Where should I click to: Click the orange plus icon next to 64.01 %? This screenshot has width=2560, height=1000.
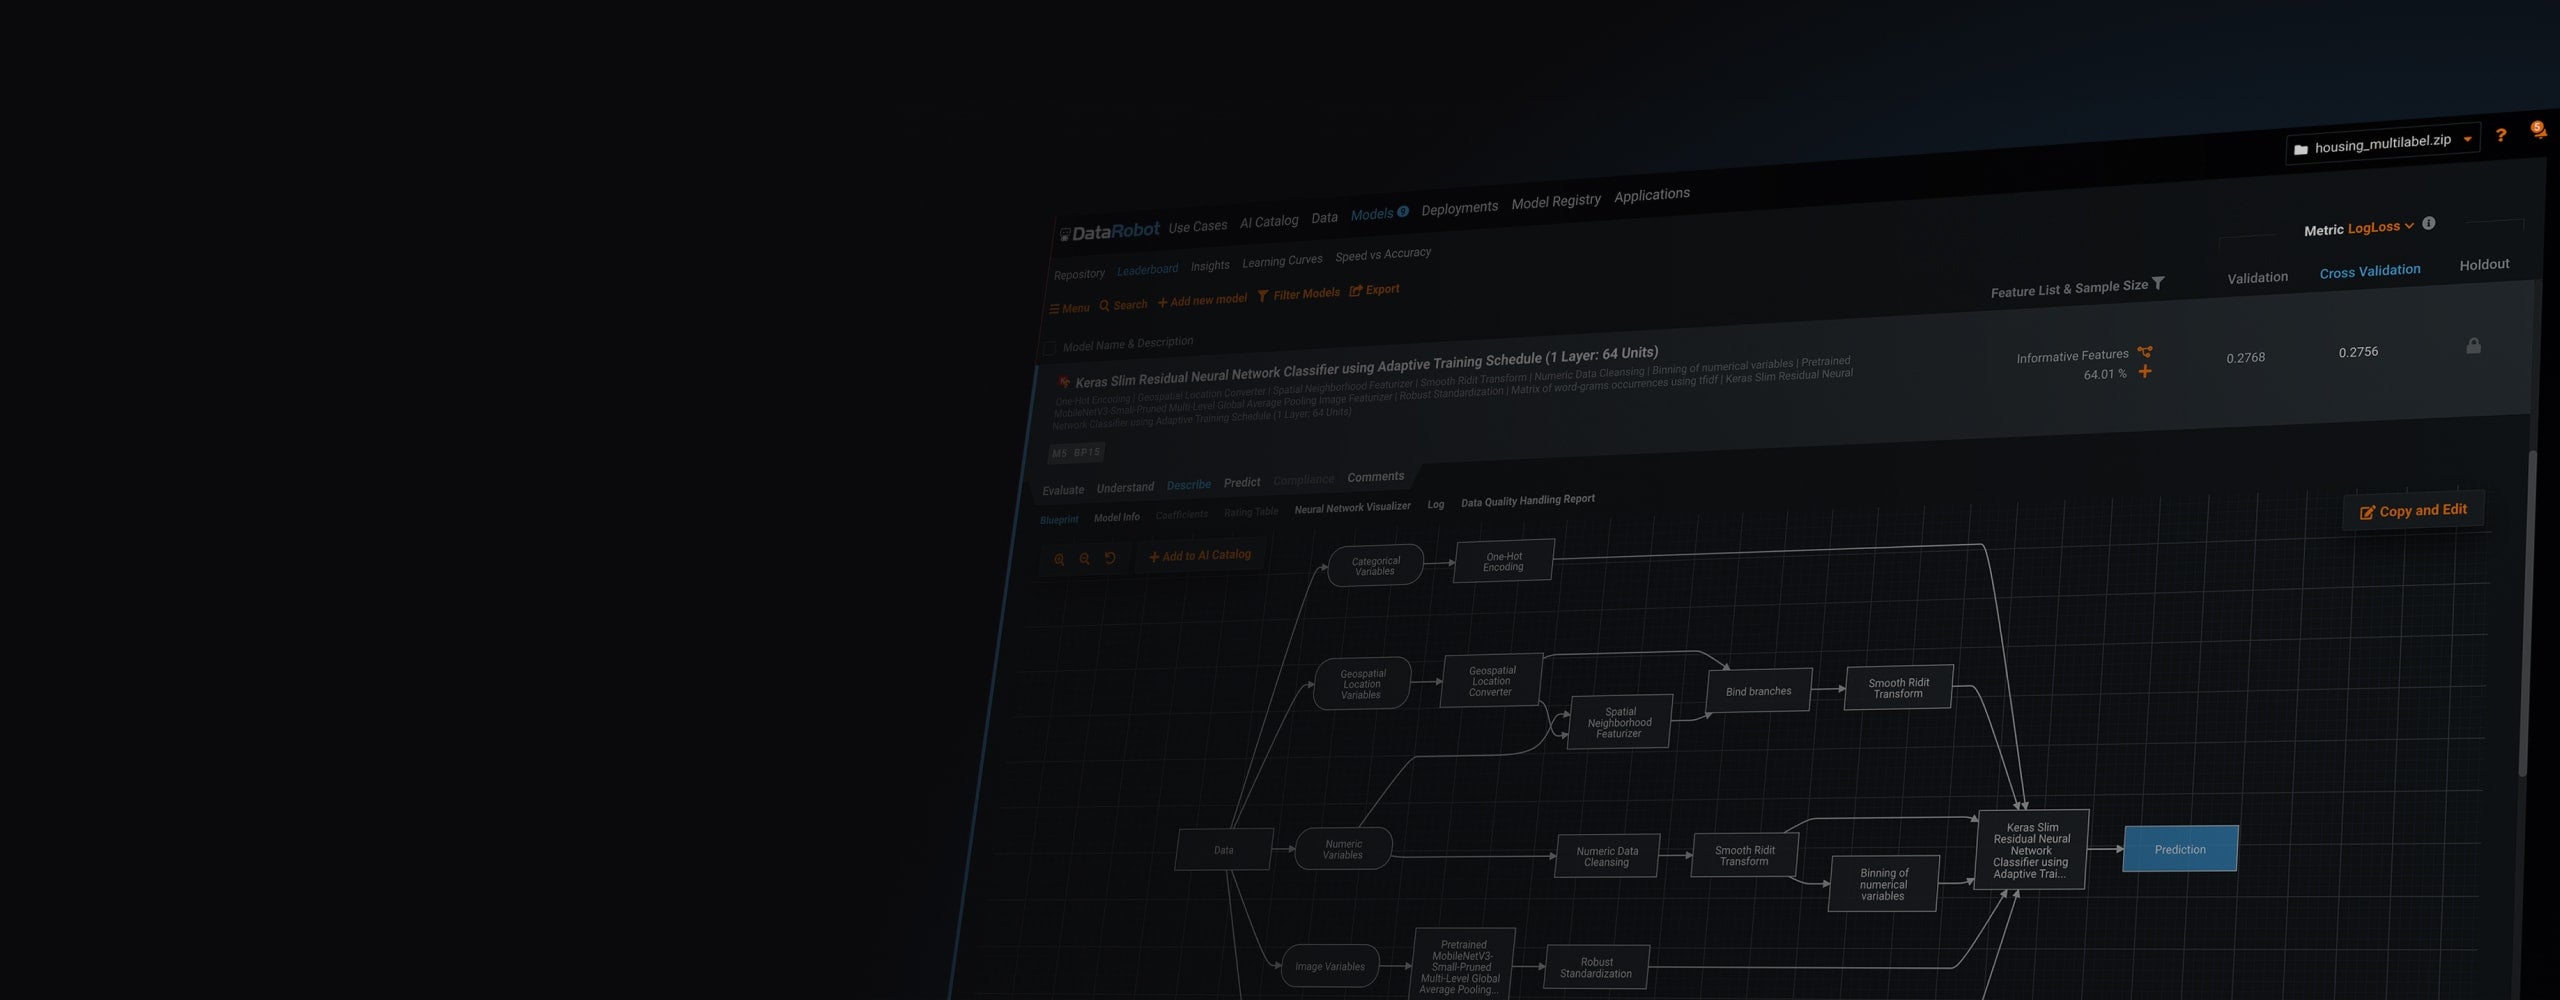(x=2145, y=371)
